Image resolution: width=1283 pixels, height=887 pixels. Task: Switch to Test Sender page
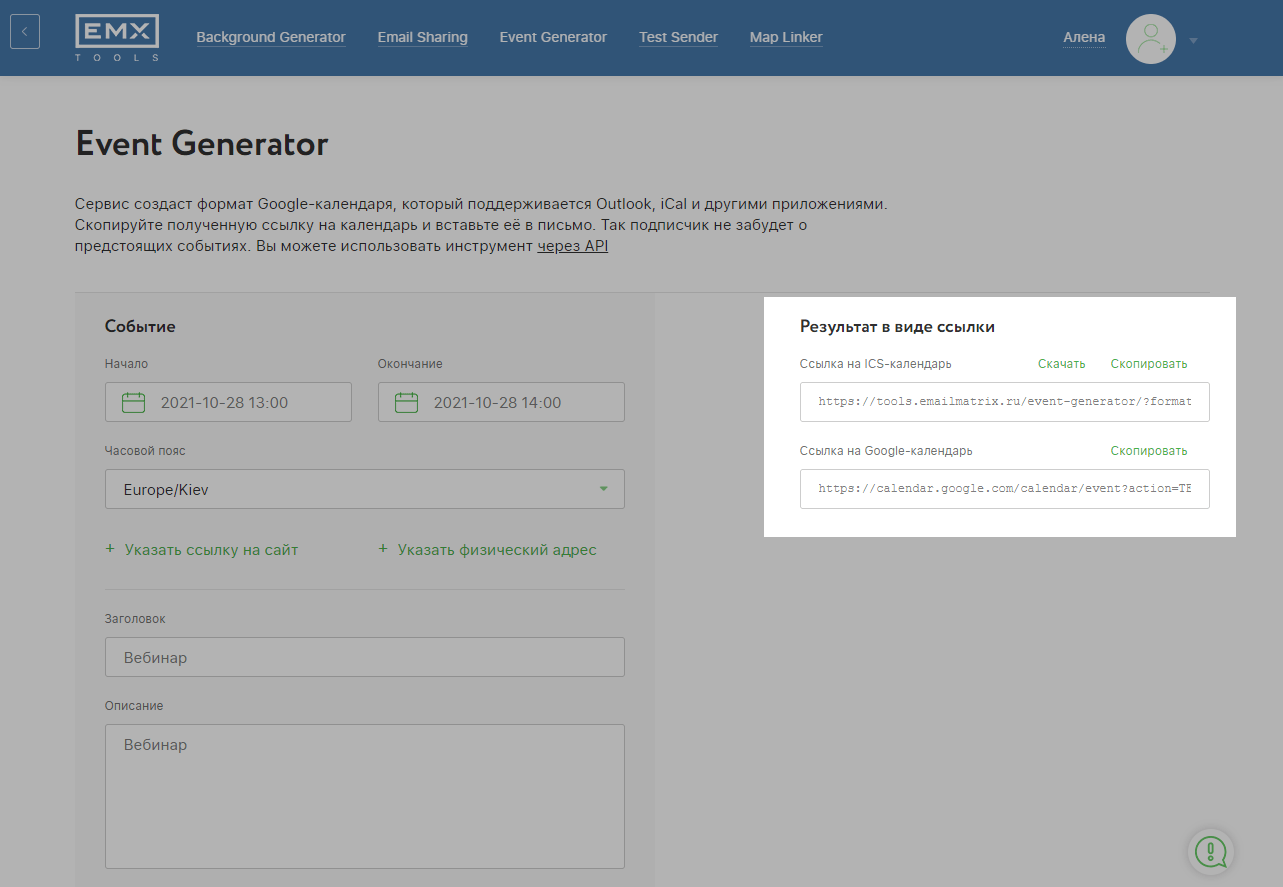(678, 37)
